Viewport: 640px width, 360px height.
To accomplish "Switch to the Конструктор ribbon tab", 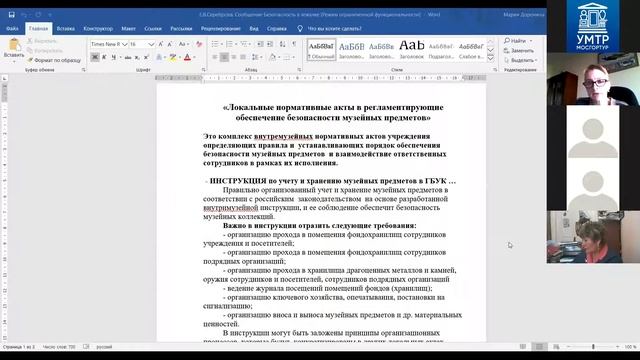I will click(98, 29).
